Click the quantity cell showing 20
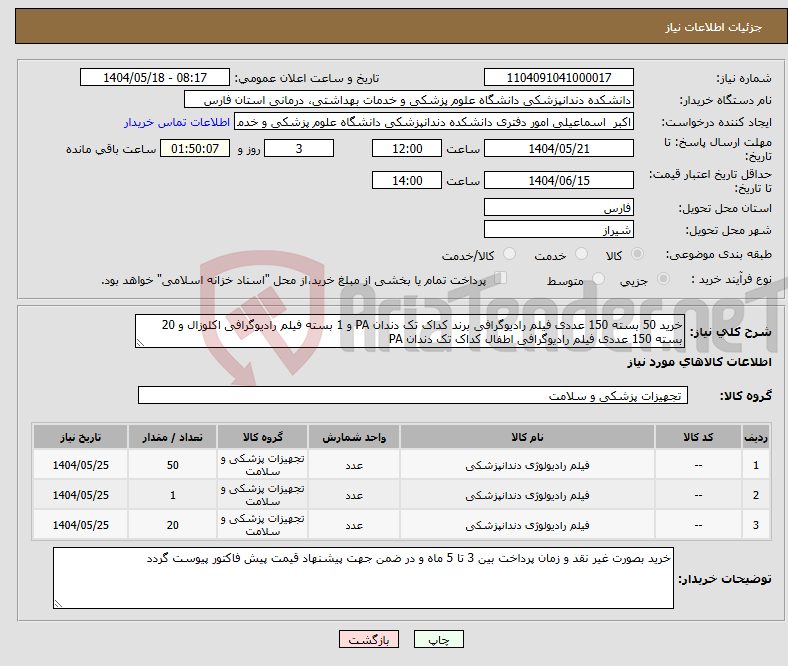Image resolution: width=788 pixels, height=666 pixels. pyautogui.click(x=172, y=525)
